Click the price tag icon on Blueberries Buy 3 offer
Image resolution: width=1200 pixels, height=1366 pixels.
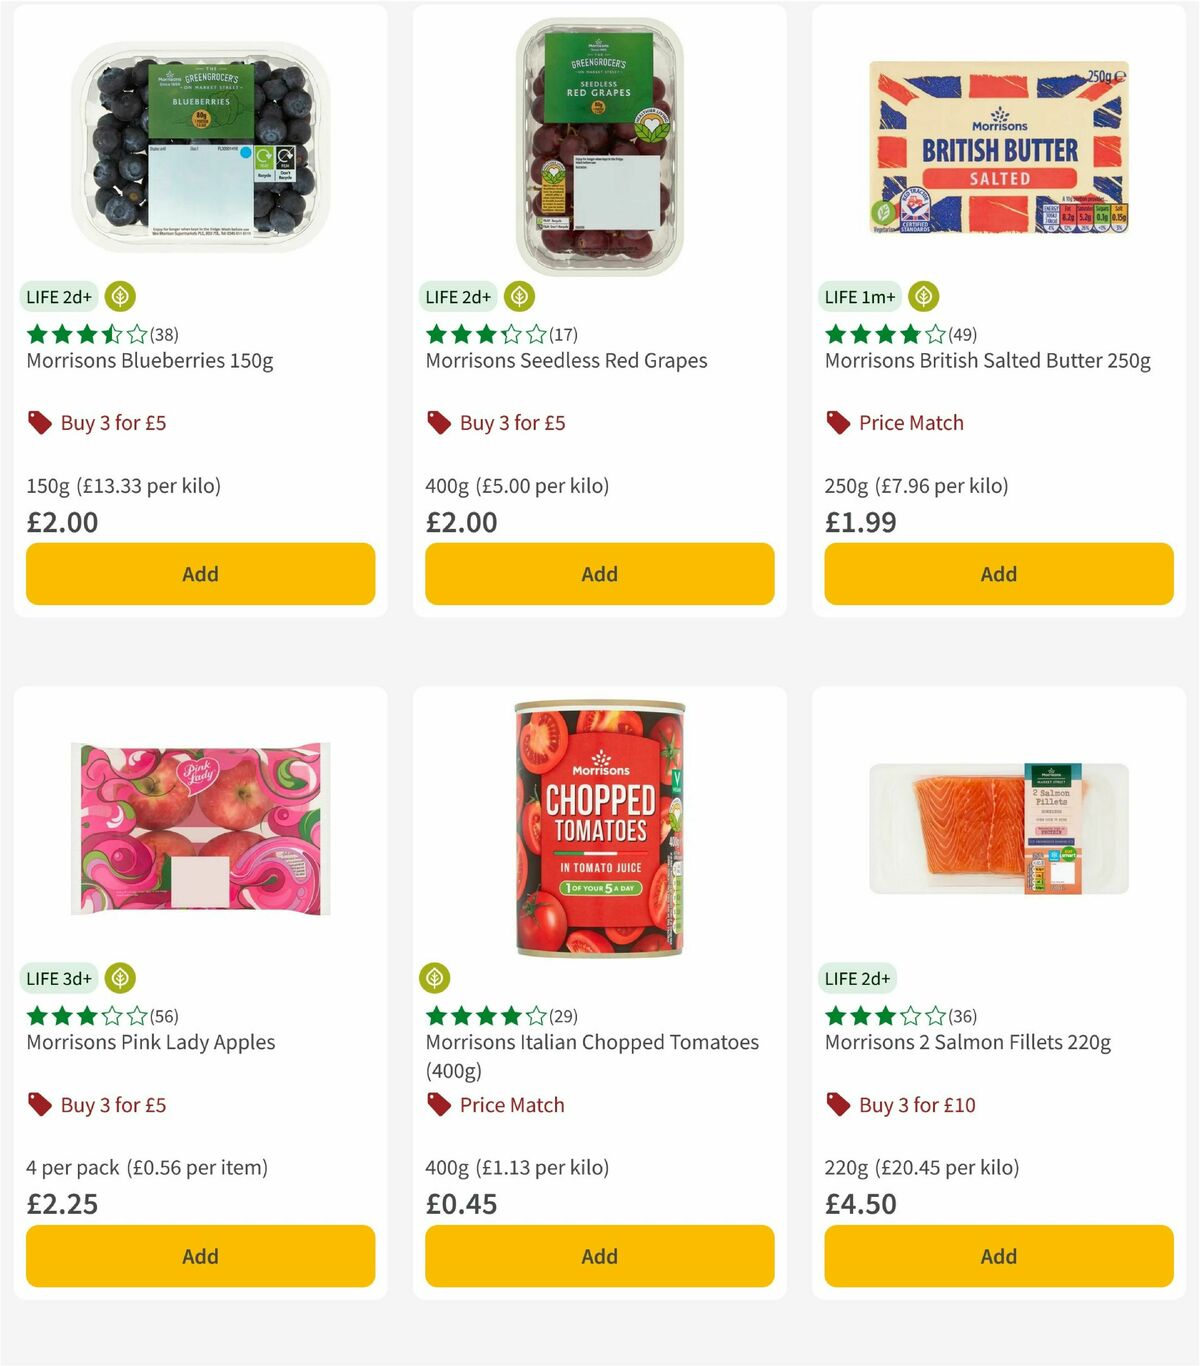click(x=39, y=422)
